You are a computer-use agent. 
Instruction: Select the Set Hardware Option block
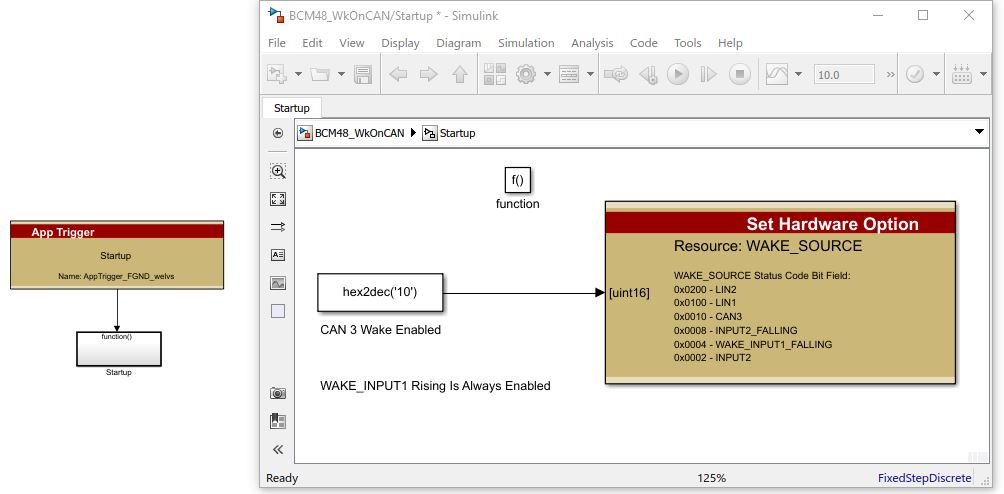click(780, 292)
